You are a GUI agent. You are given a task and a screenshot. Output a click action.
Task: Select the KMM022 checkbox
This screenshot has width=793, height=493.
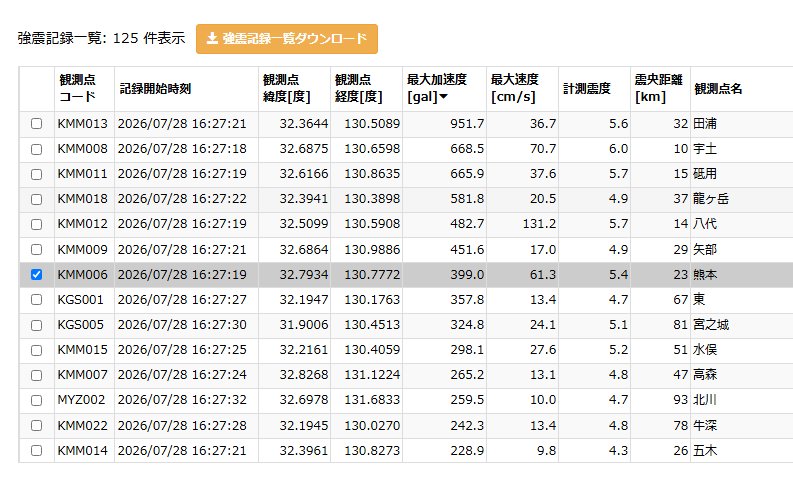pyautogui.click(x=36, y=425)
